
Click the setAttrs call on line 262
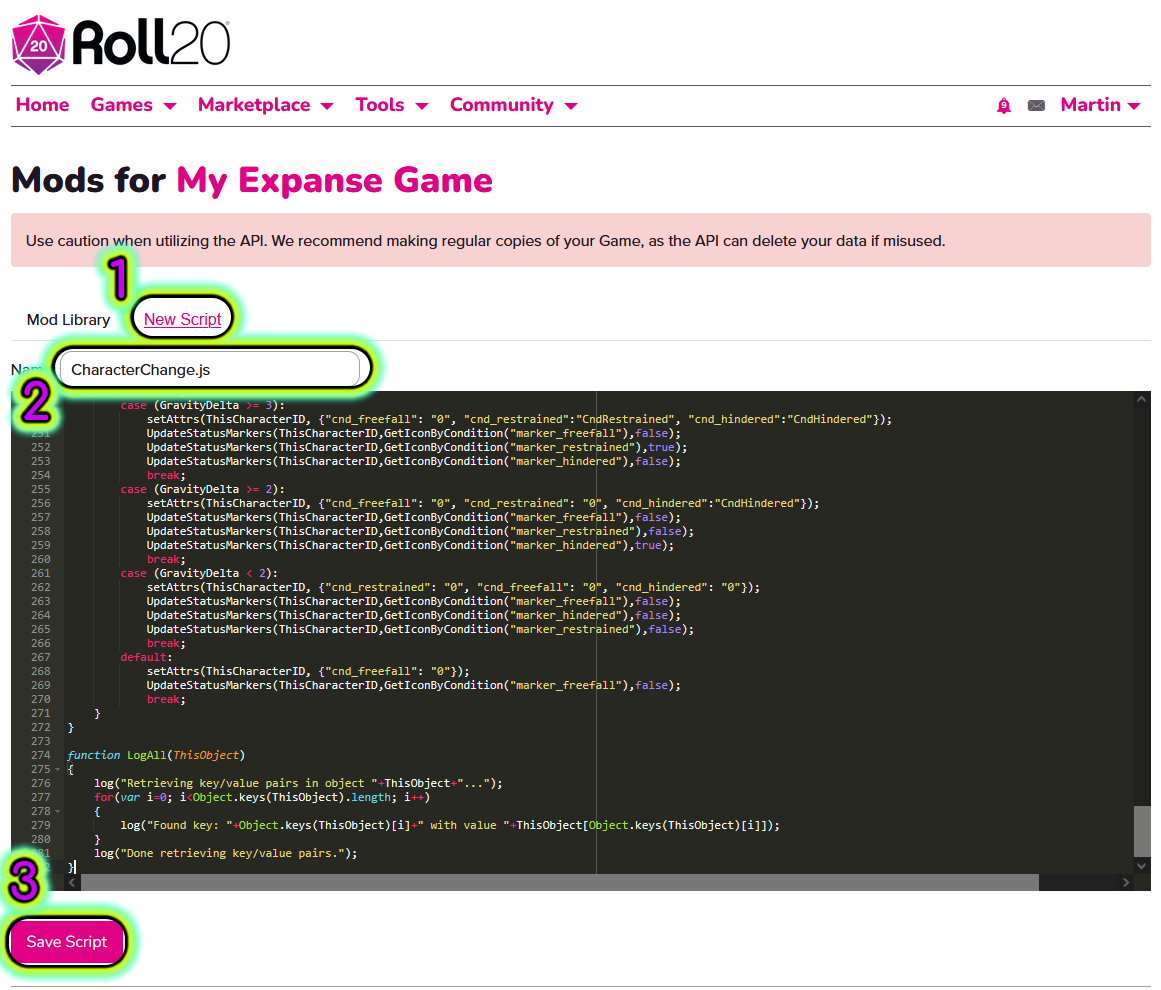tap(453, 587)
